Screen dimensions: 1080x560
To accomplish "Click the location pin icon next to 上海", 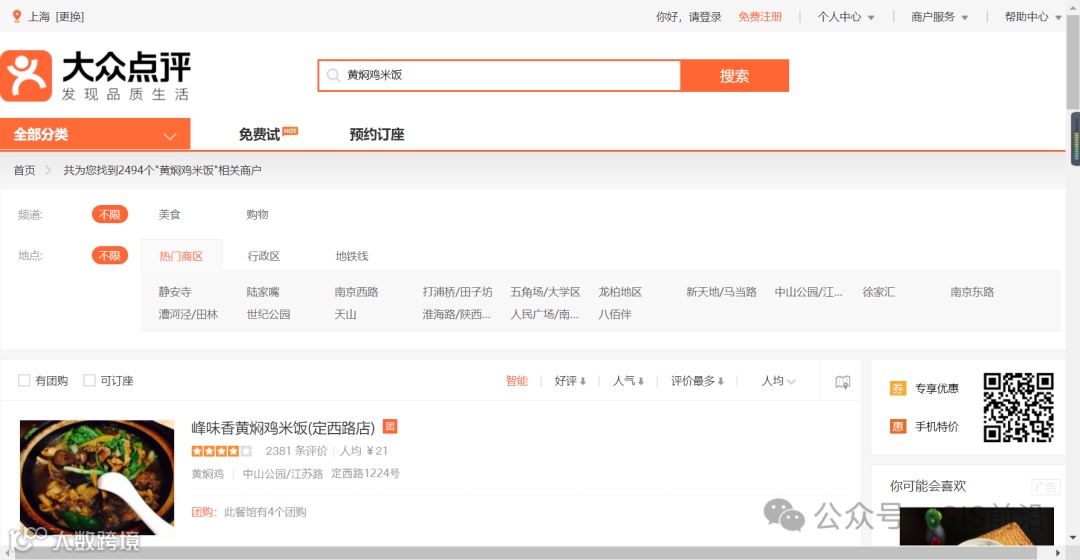I will (x=17, y=17).
